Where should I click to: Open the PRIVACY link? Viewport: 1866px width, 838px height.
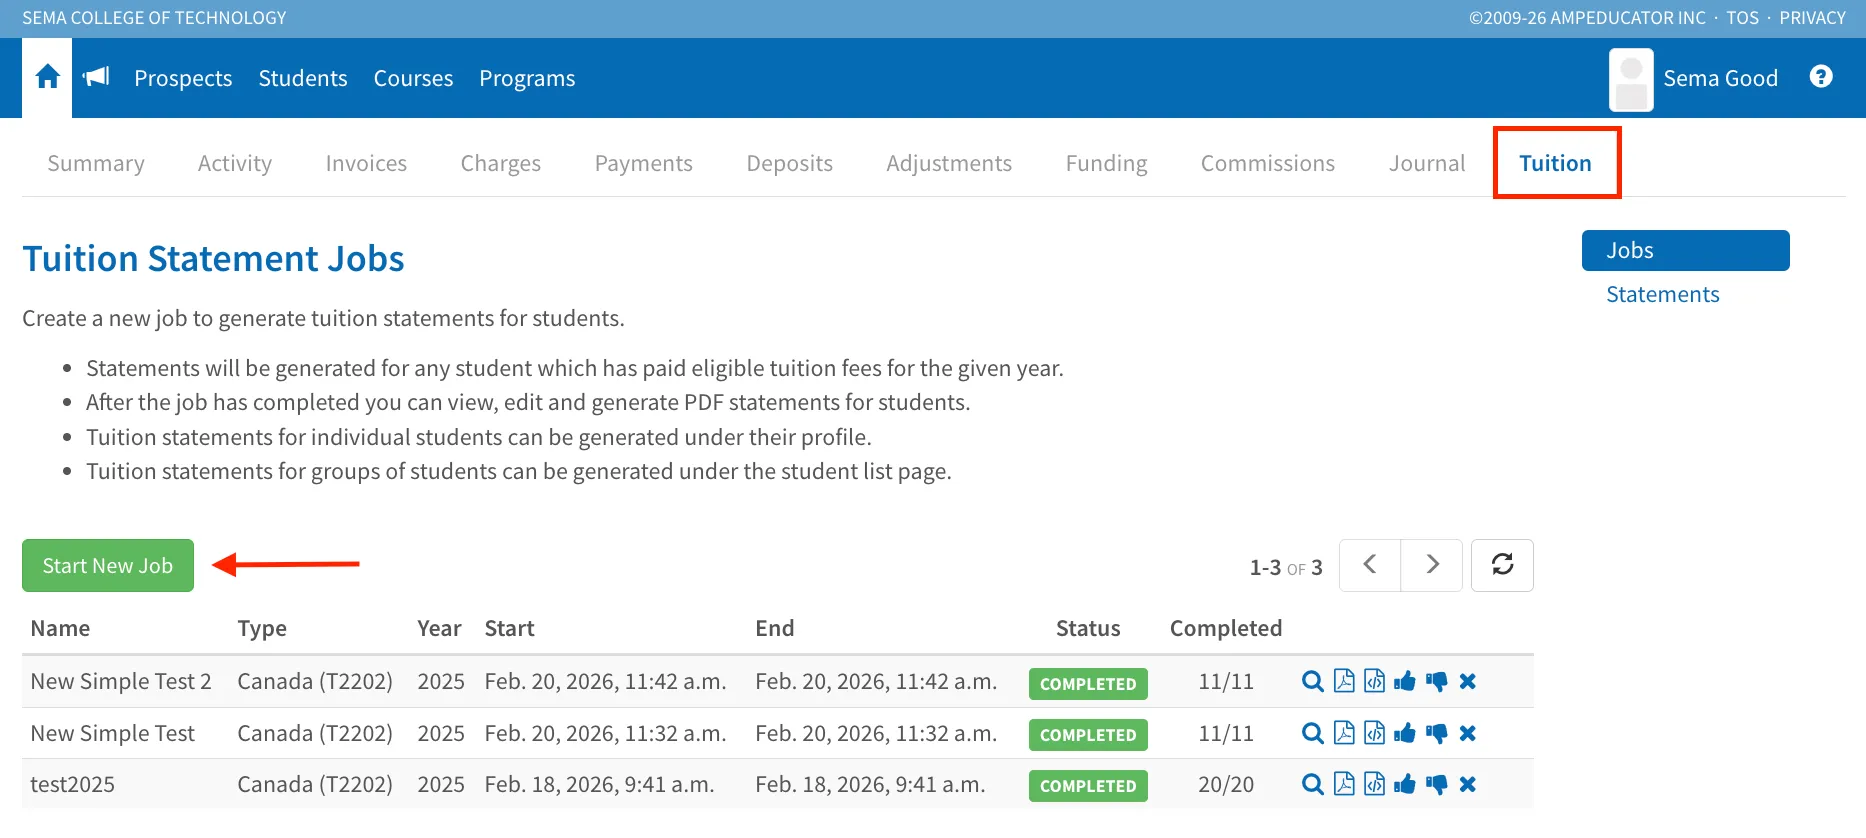1812,18
